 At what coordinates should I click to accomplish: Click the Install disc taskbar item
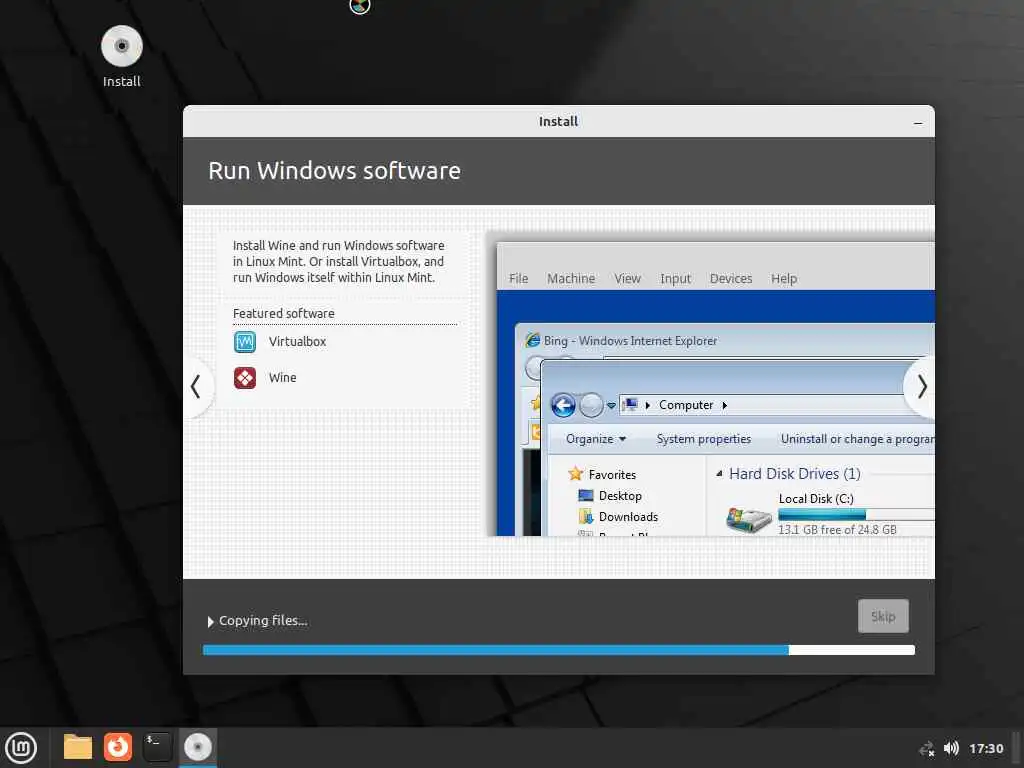coord(198,747)
